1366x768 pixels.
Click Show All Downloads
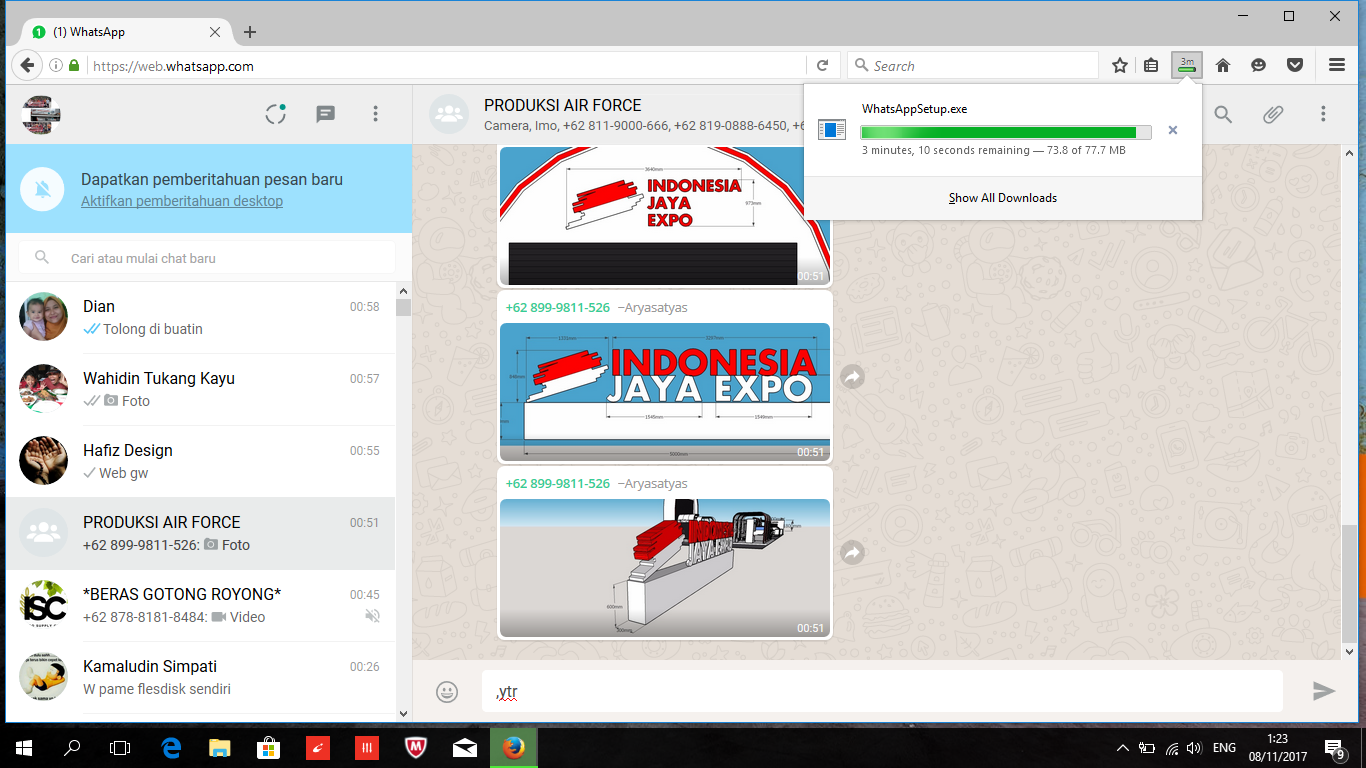pyautogui.click(x=1003, y=198)
